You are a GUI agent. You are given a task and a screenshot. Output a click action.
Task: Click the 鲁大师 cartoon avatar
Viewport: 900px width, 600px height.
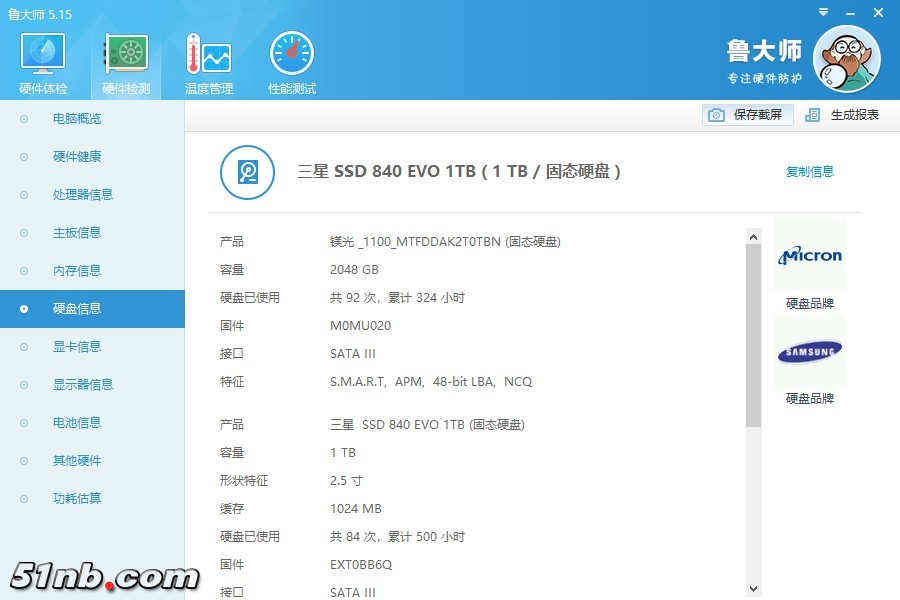coord(846,59)
